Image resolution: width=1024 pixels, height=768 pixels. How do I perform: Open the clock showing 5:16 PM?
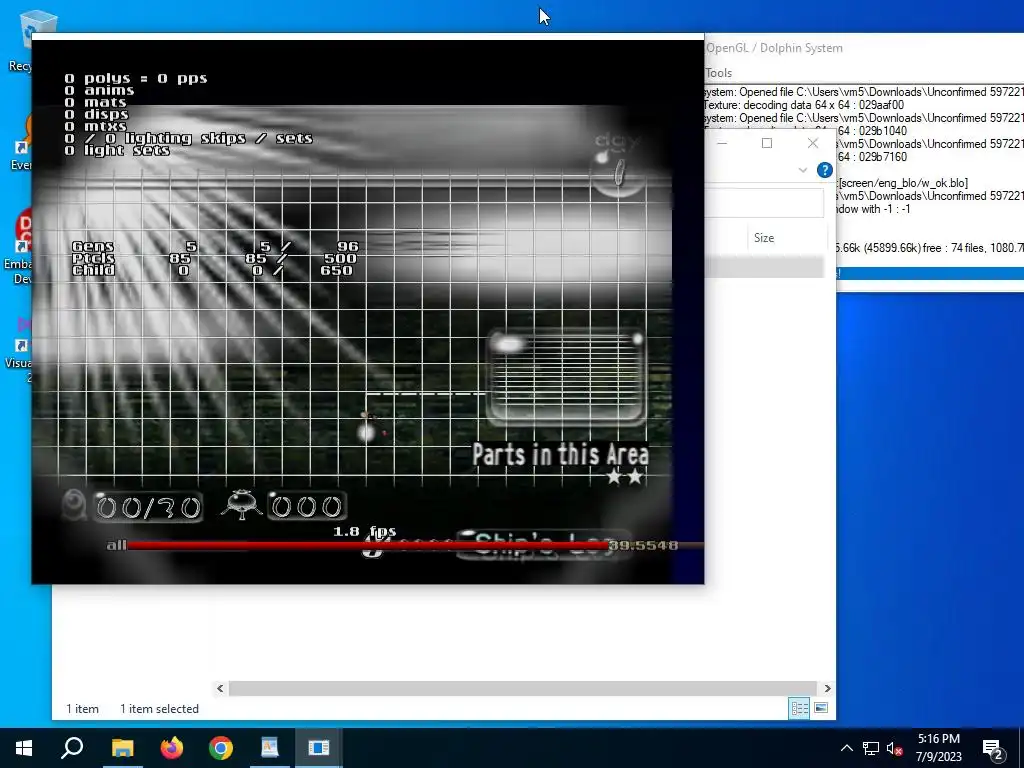point(938,748)
